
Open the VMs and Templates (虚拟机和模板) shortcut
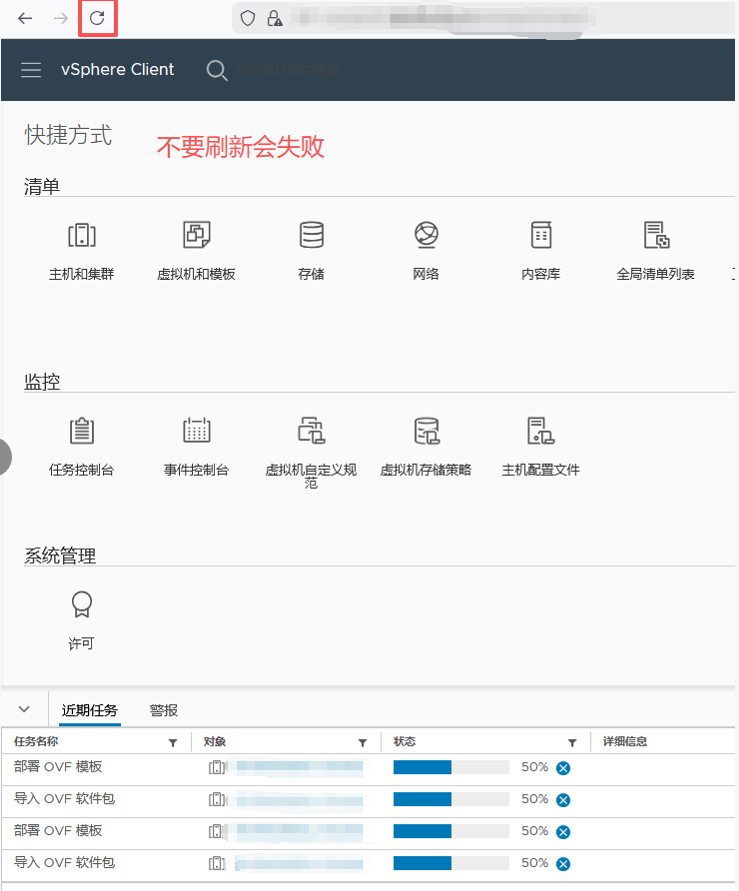196,236
